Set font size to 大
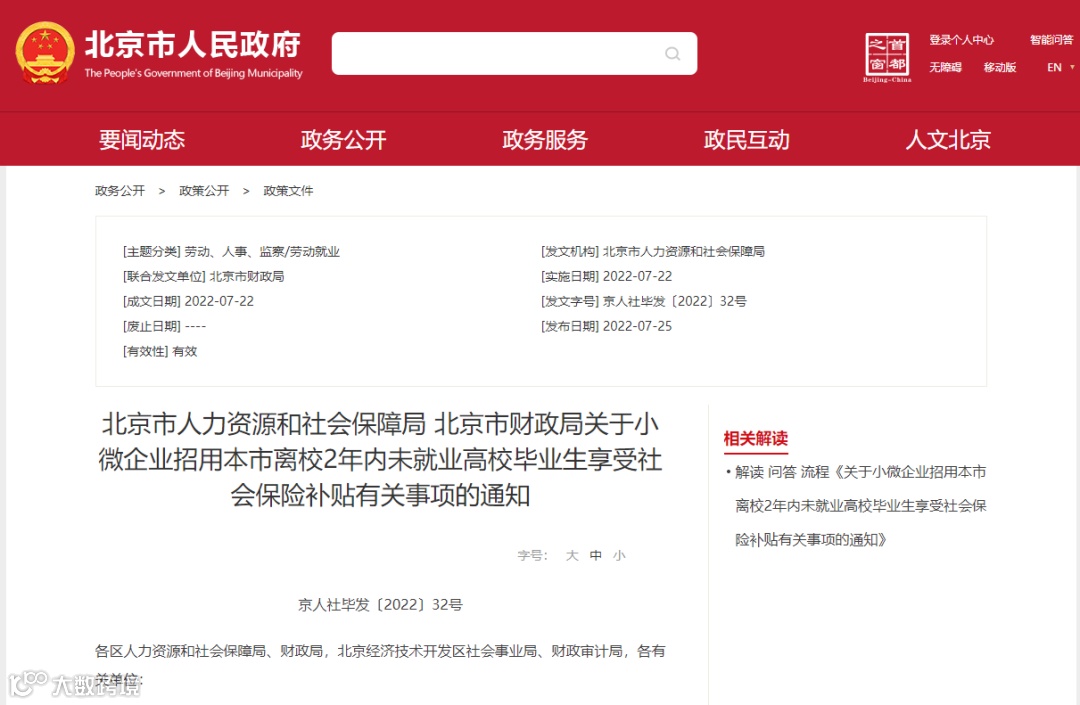1080x705 pixels. 572,556
